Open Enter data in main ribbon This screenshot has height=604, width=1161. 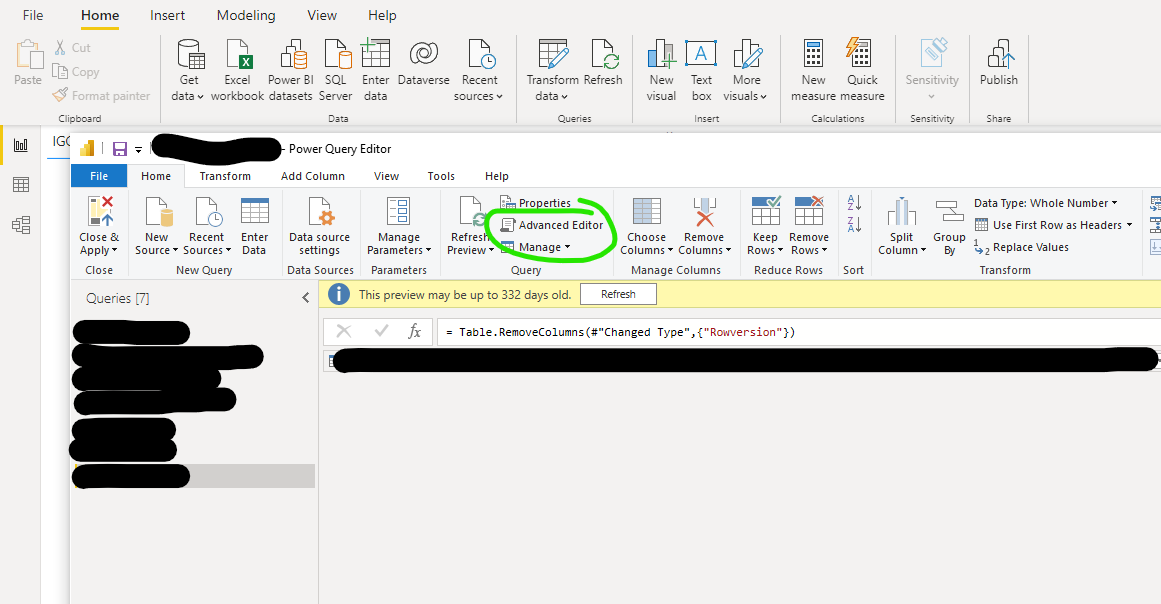pos(375,70)
